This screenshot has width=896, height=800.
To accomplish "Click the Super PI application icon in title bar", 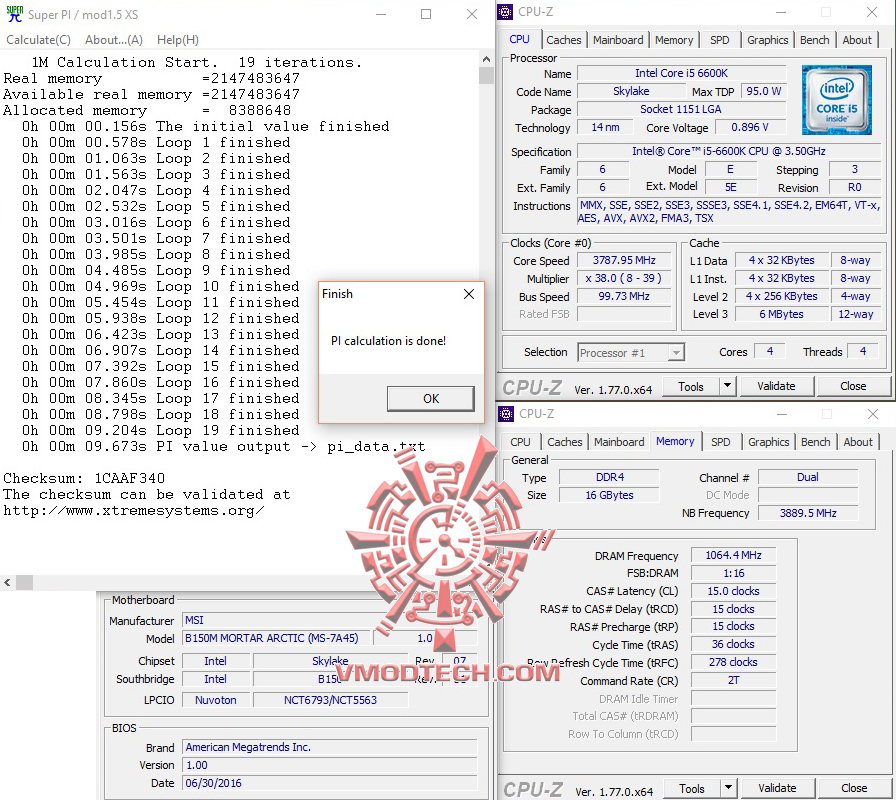I will tap(14, 14).
